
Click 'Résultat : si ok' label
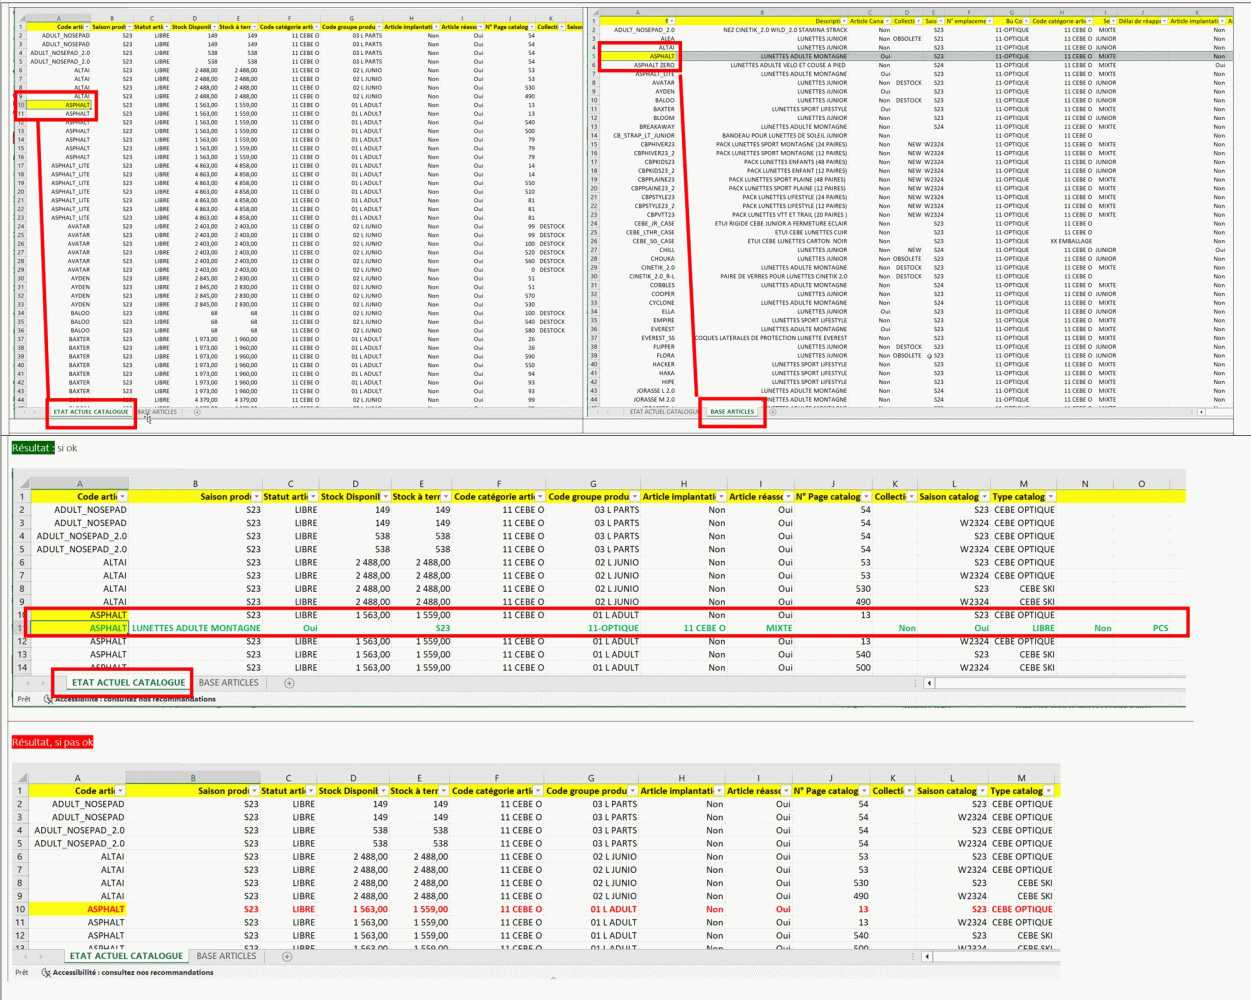45,448
